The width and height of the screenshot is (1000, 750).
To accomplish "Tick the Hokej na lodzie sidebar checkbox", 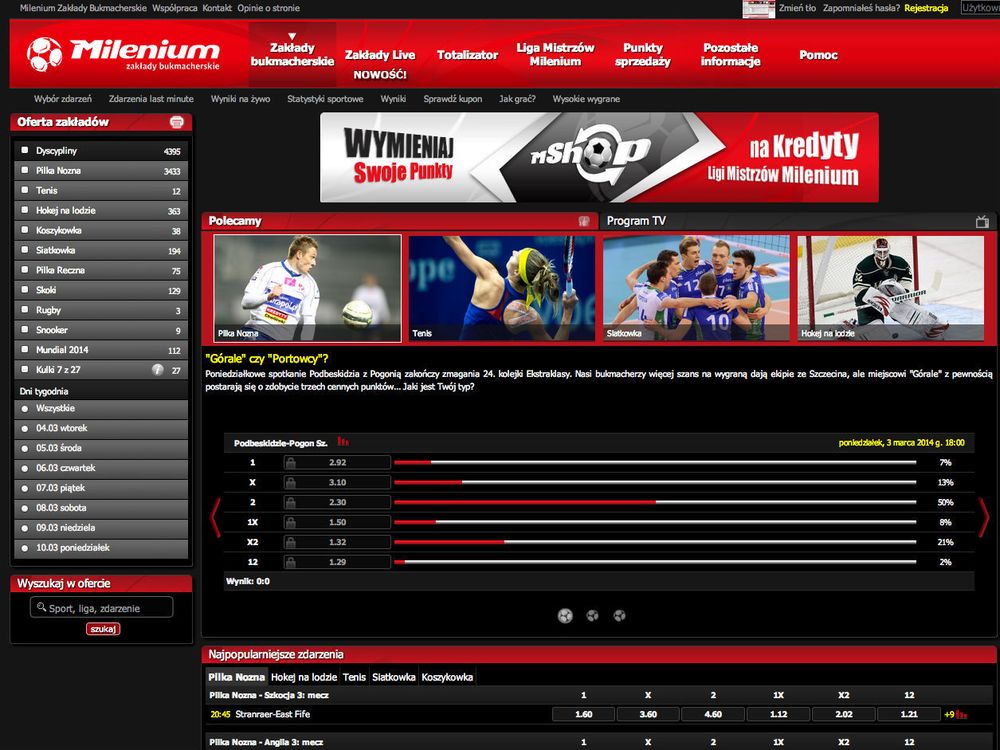I will [x=25, y=210].
